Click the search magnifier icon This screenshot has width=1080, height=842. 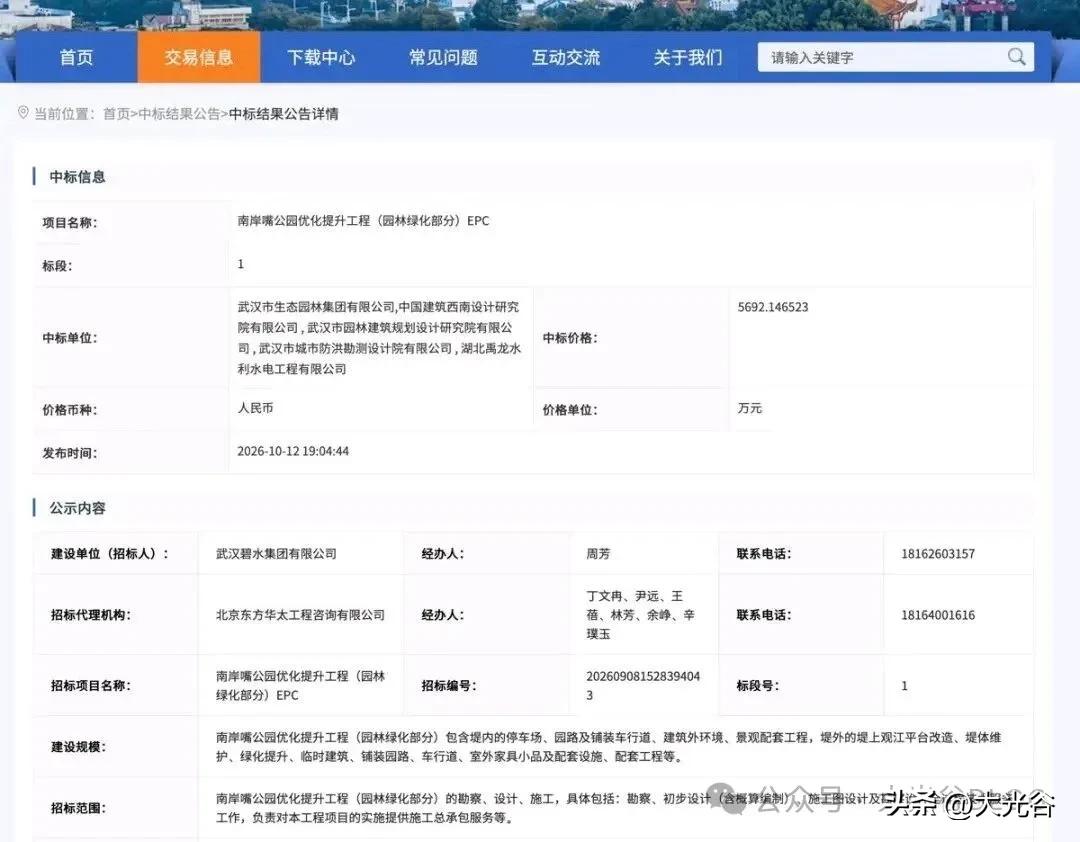click(1016, 57)
